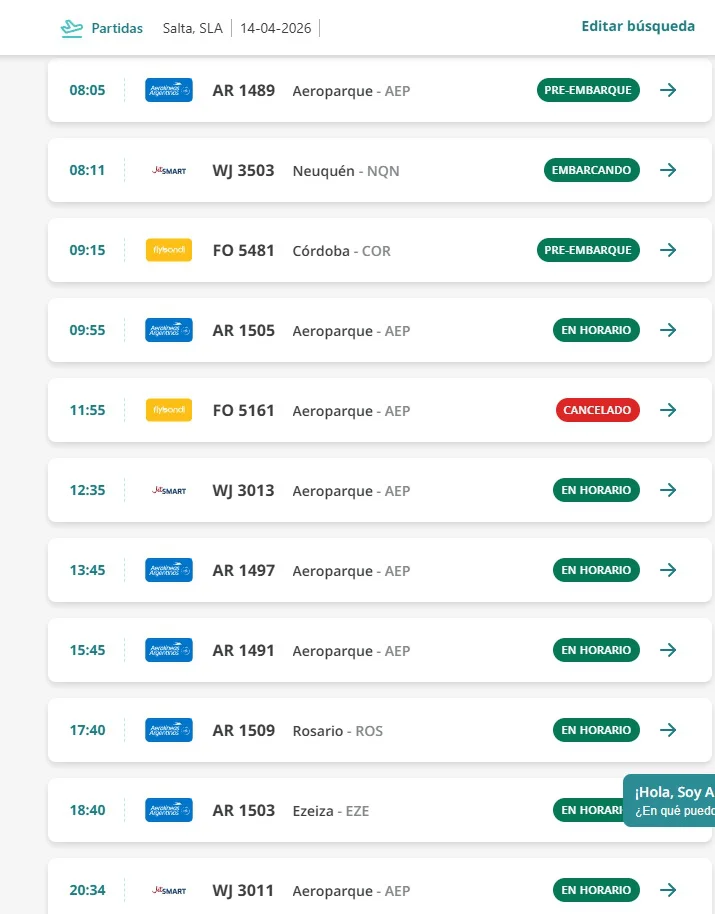Click JetSmart logo on WJ 3503 row

(x=169, y=170)
